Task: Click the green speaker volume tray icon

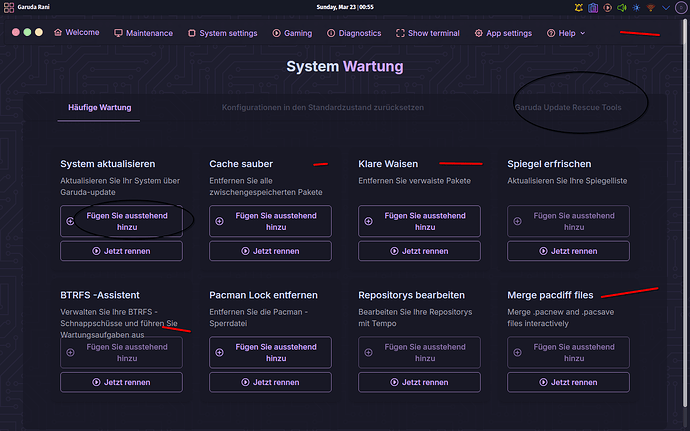Action: pyautogui.click(x=622, y=7)
